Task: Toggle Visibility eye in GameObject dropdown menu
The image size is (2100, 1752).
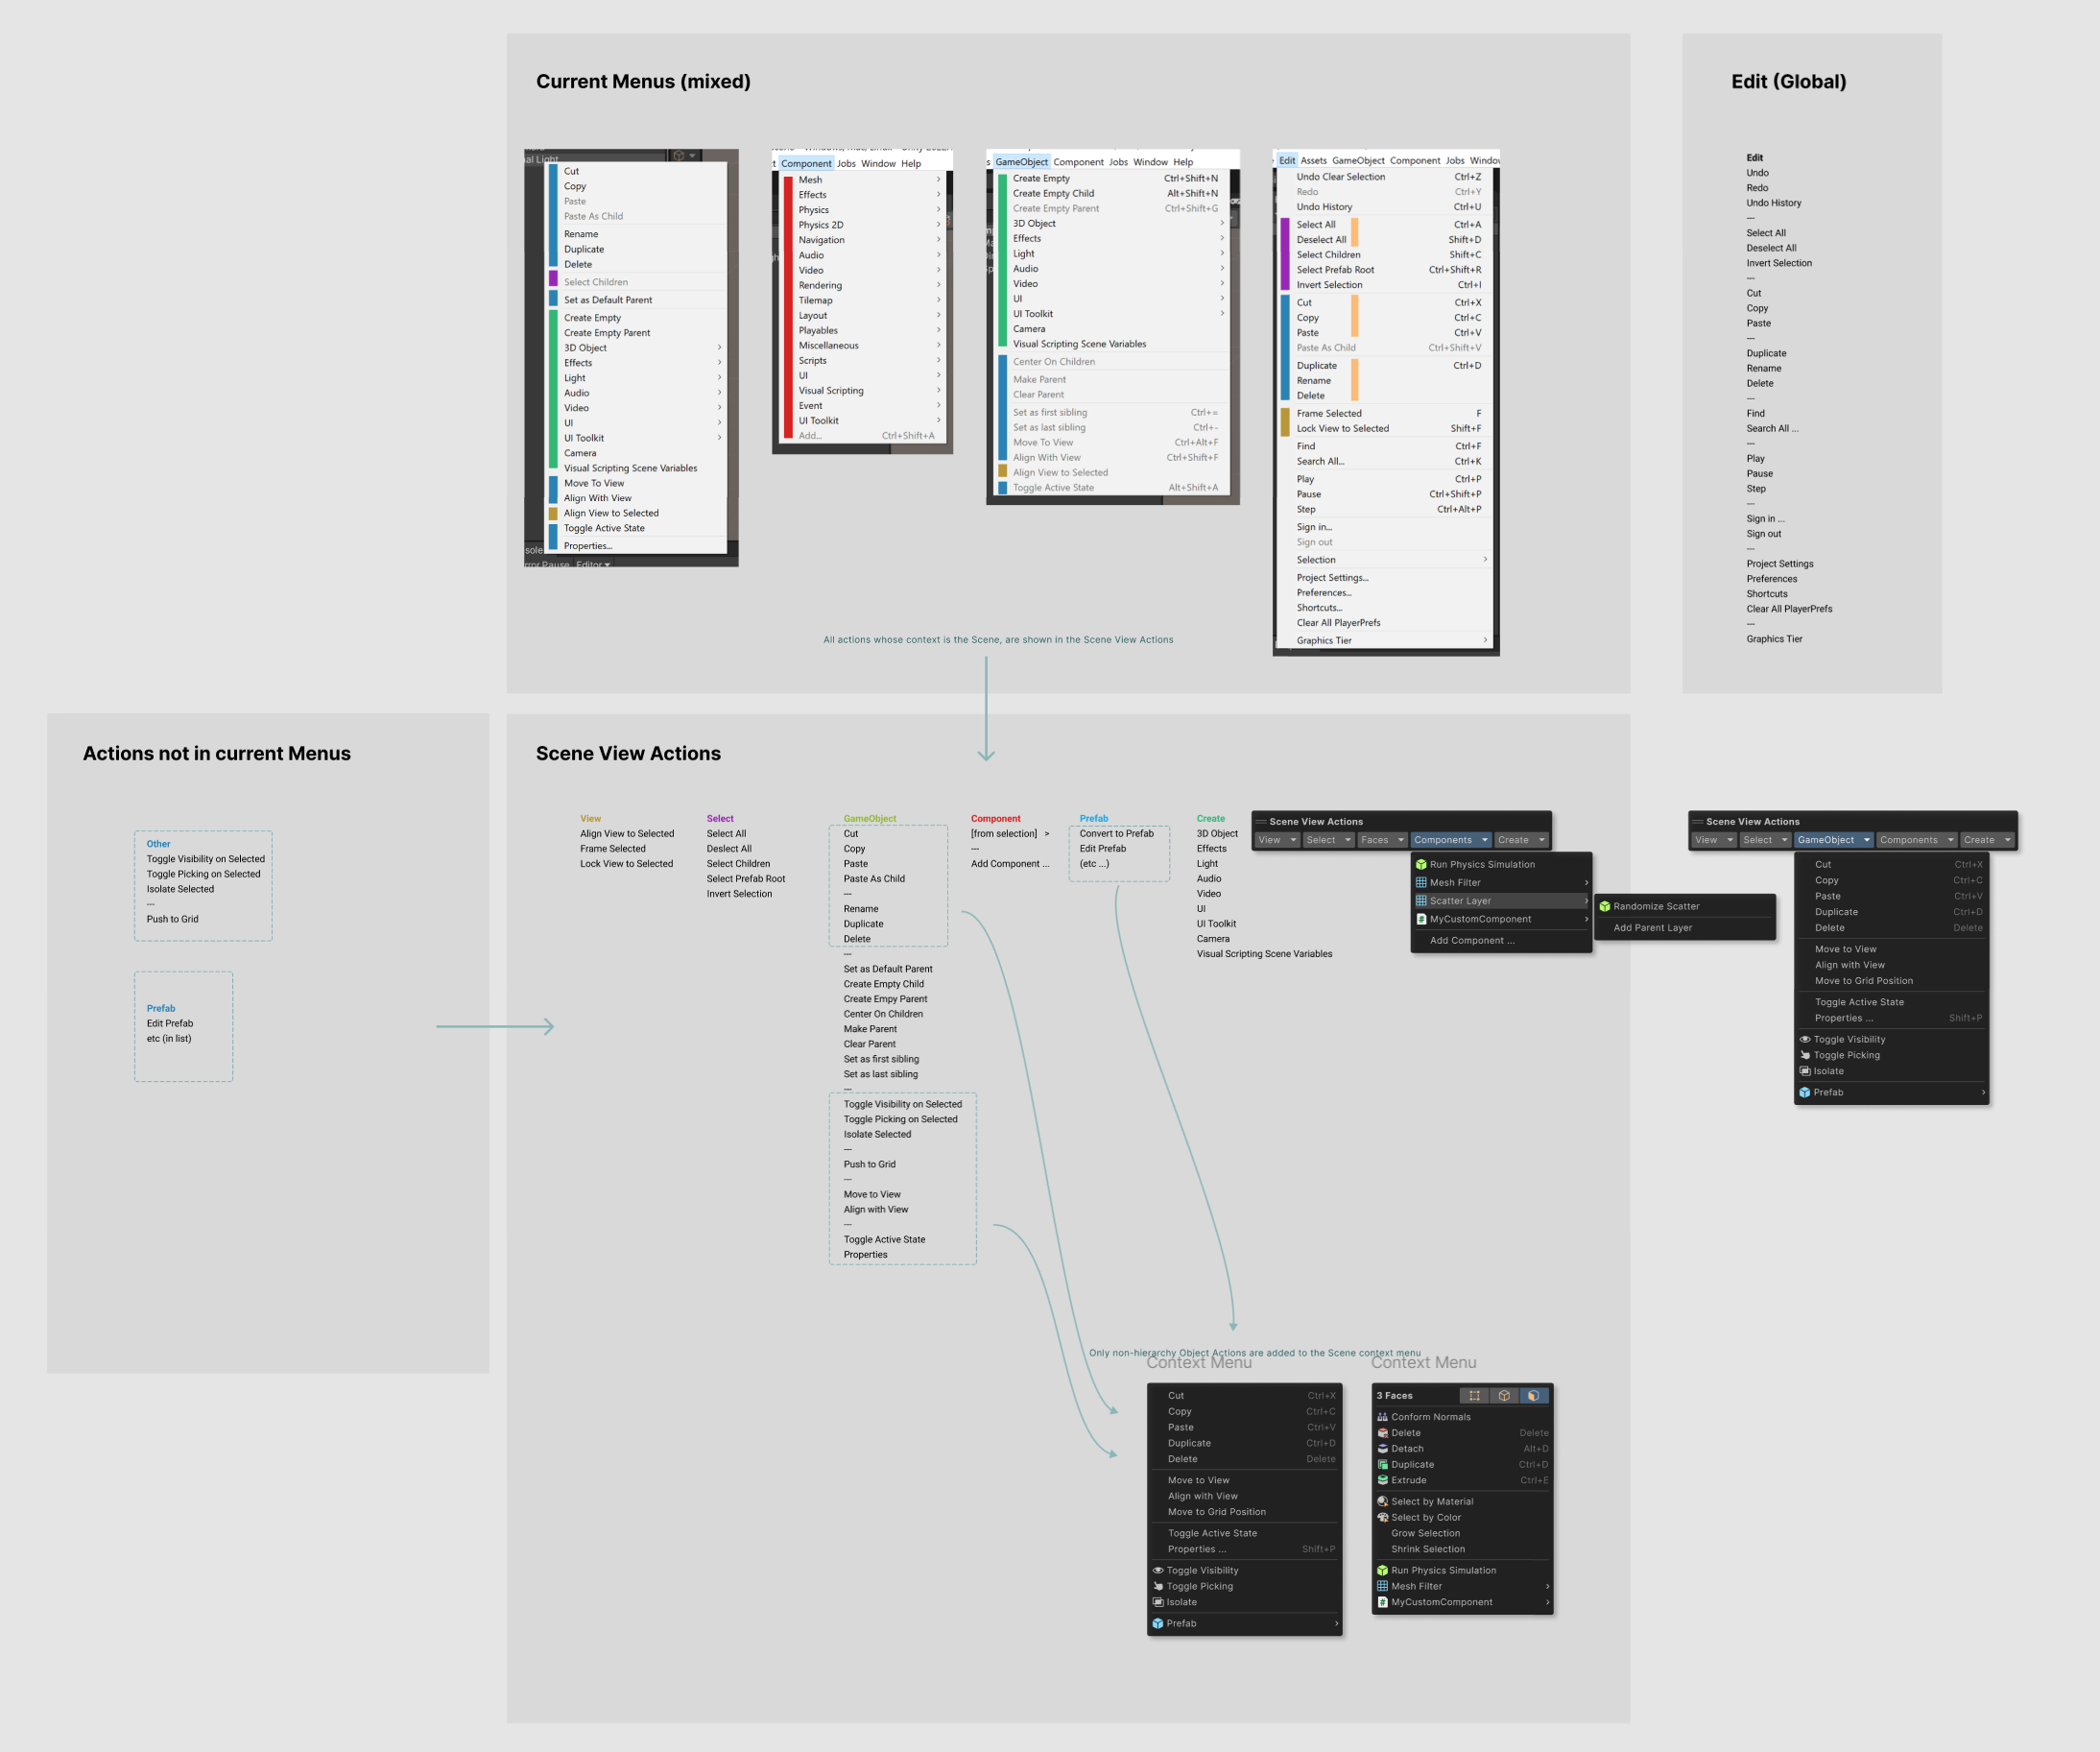Action: (x=1805, y=1039)
